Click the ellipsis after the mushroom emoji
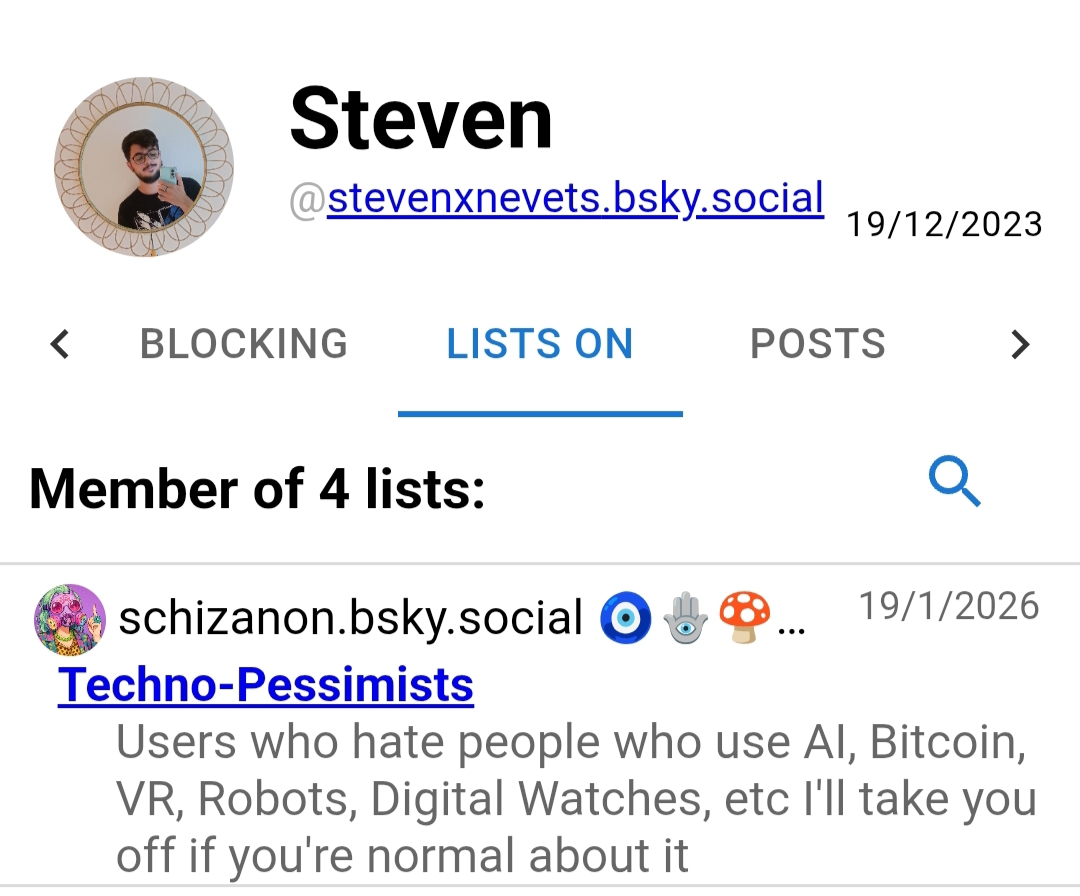This screenshot has width=1080, height=896. click(791, 628)
